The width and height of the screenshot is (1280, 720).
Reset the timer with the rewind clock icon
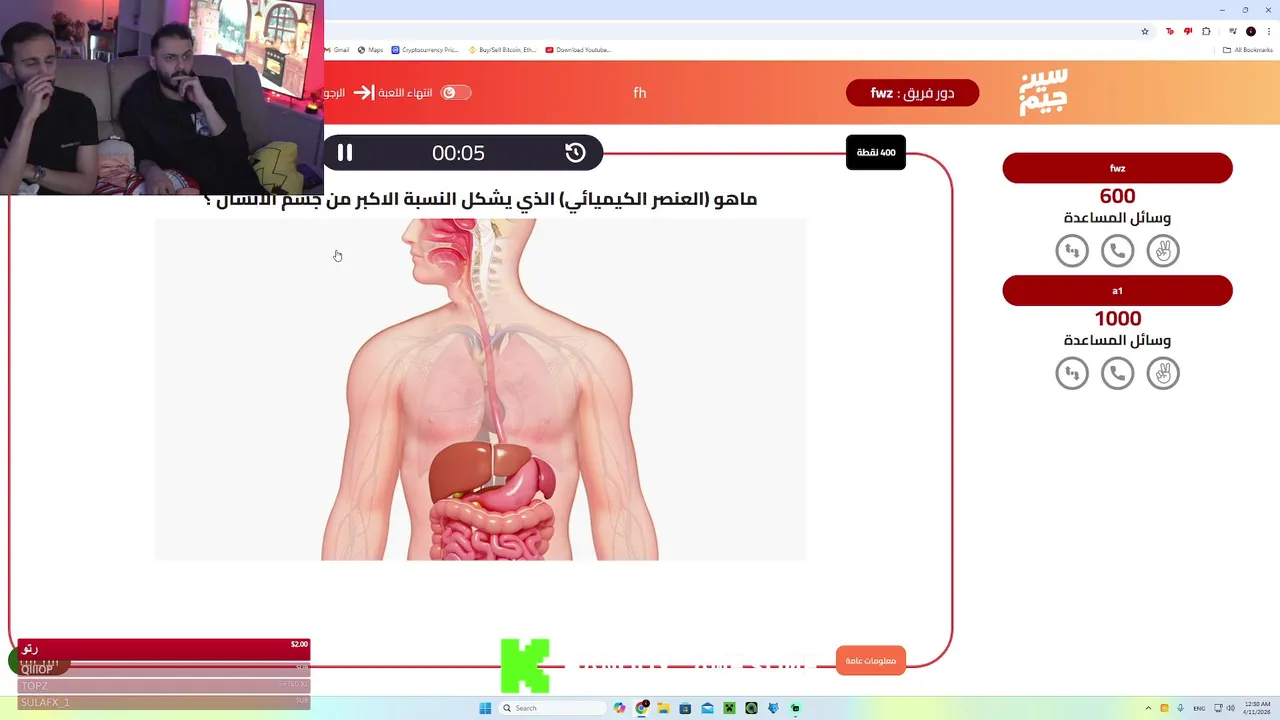575,153
